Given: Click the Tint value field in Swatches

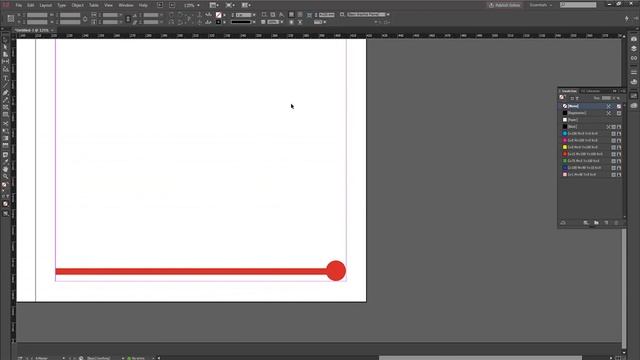Looking at the screenshot, I should pos(606,98).
